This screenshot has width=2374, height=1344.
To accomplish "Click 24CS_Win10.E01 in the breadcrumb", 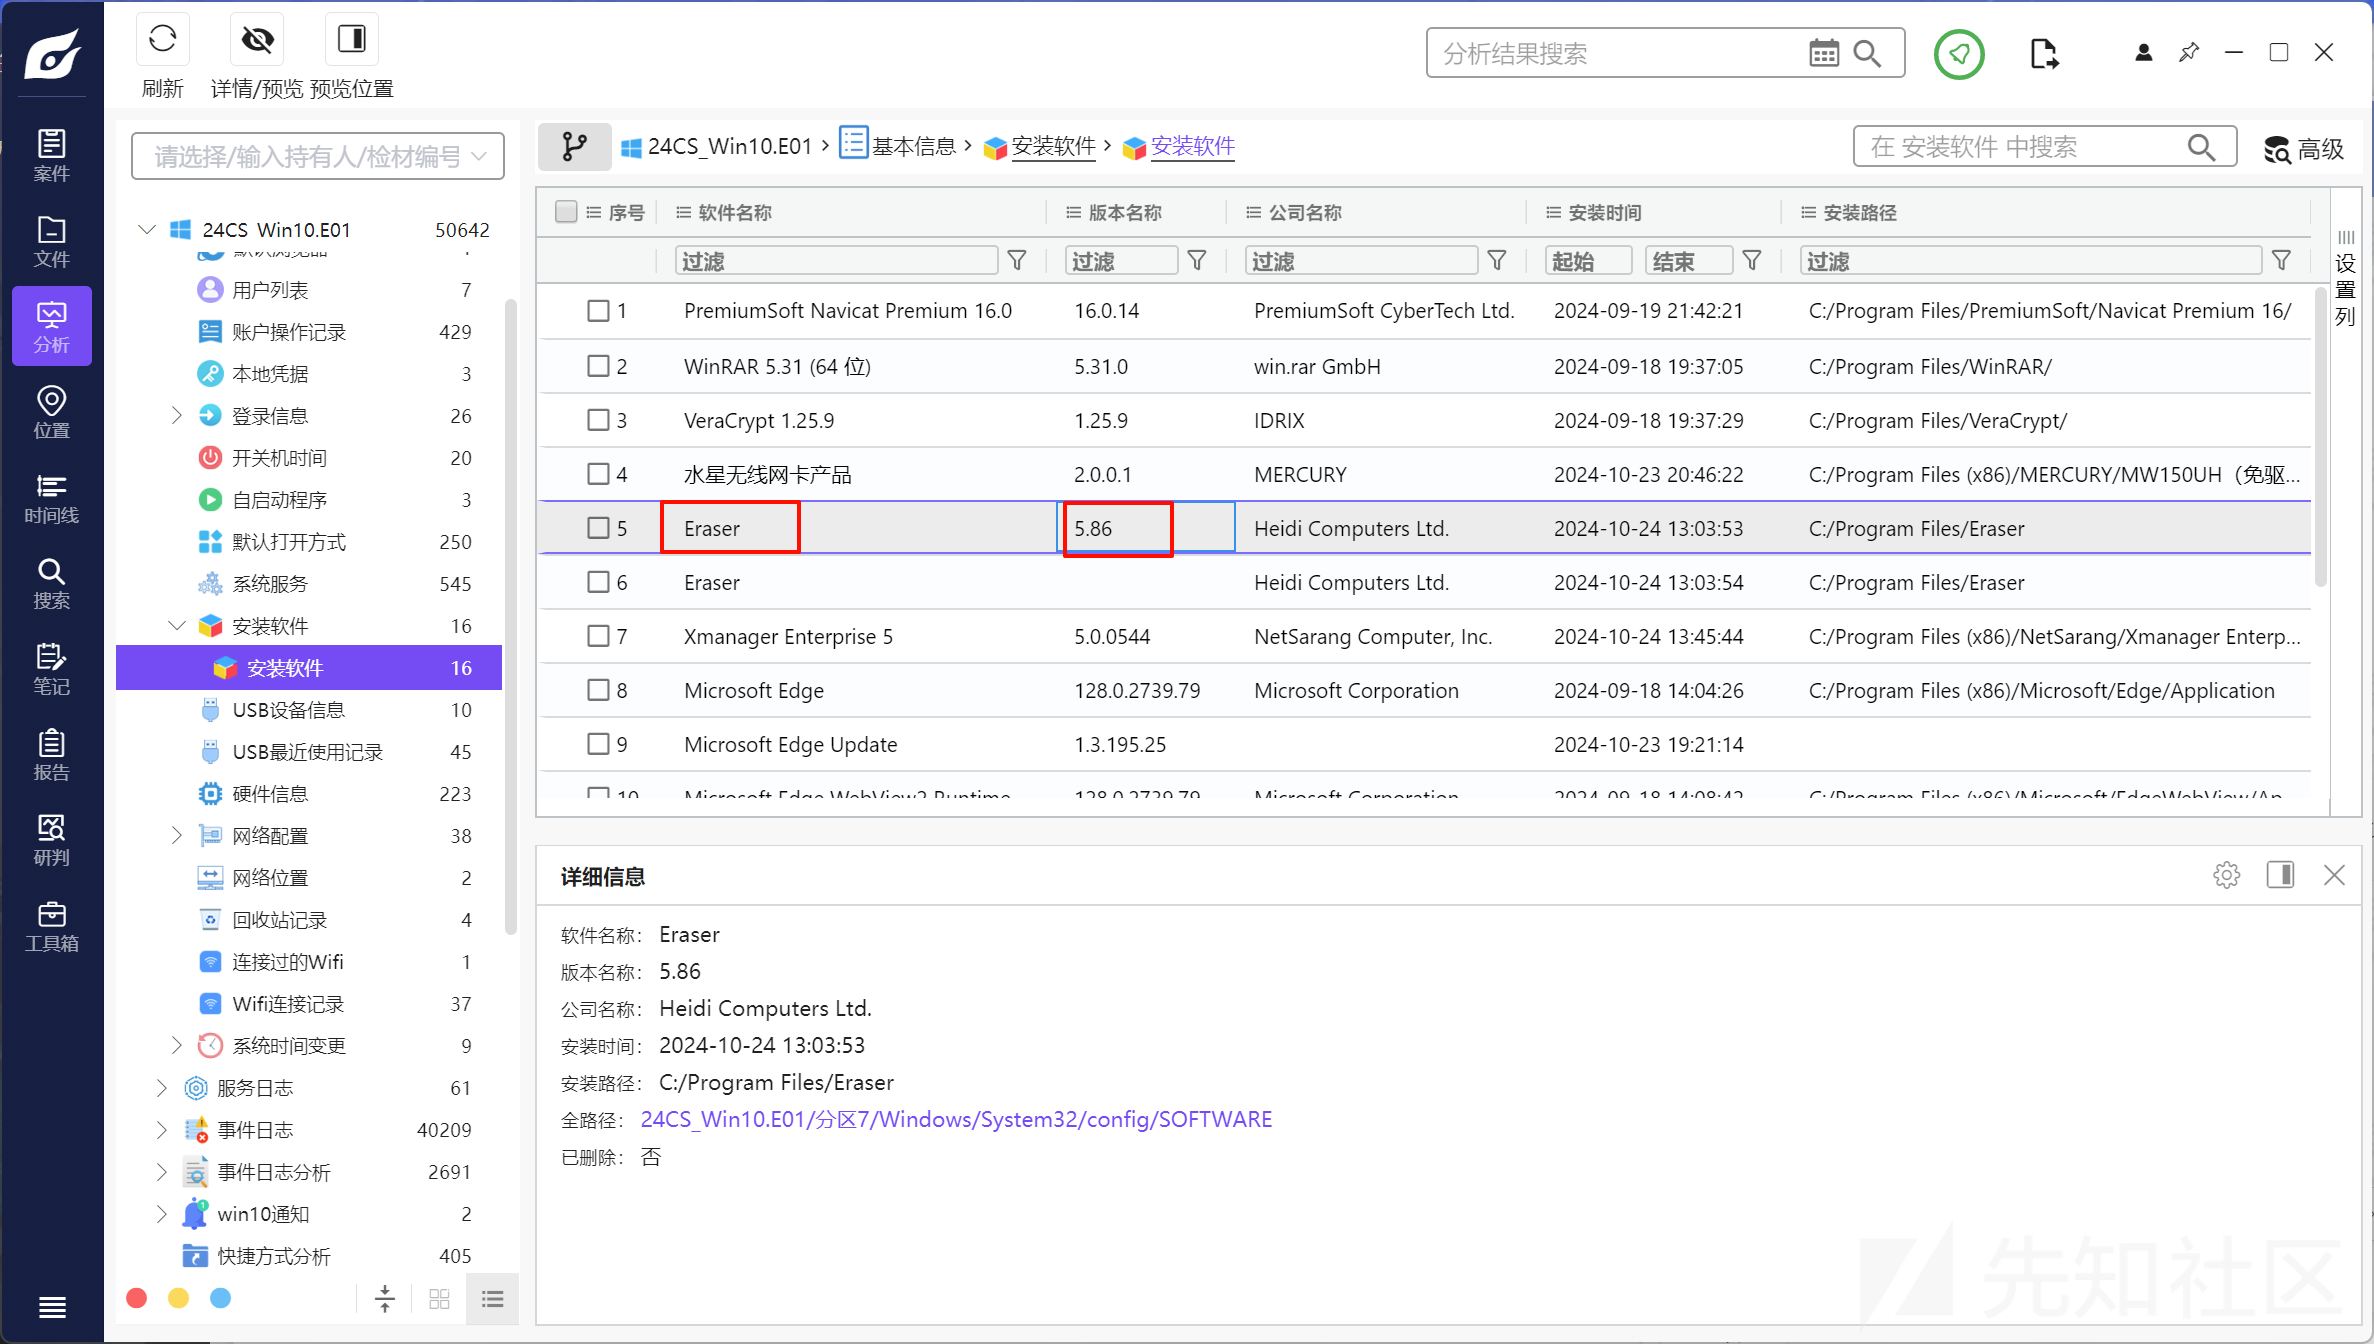I will coord(729,146).
